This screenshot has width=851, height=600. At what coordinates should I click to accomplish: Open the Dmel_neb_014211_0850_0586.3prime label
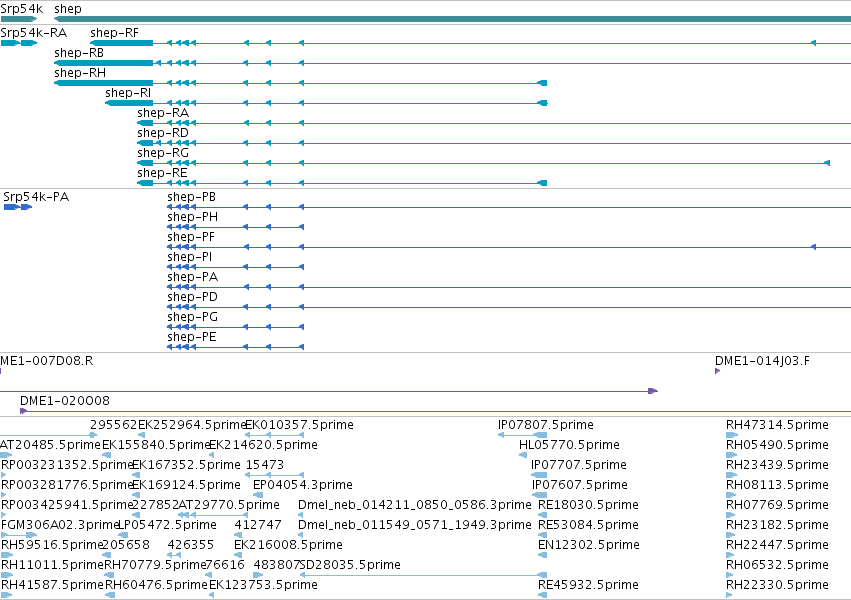point(415,505)
